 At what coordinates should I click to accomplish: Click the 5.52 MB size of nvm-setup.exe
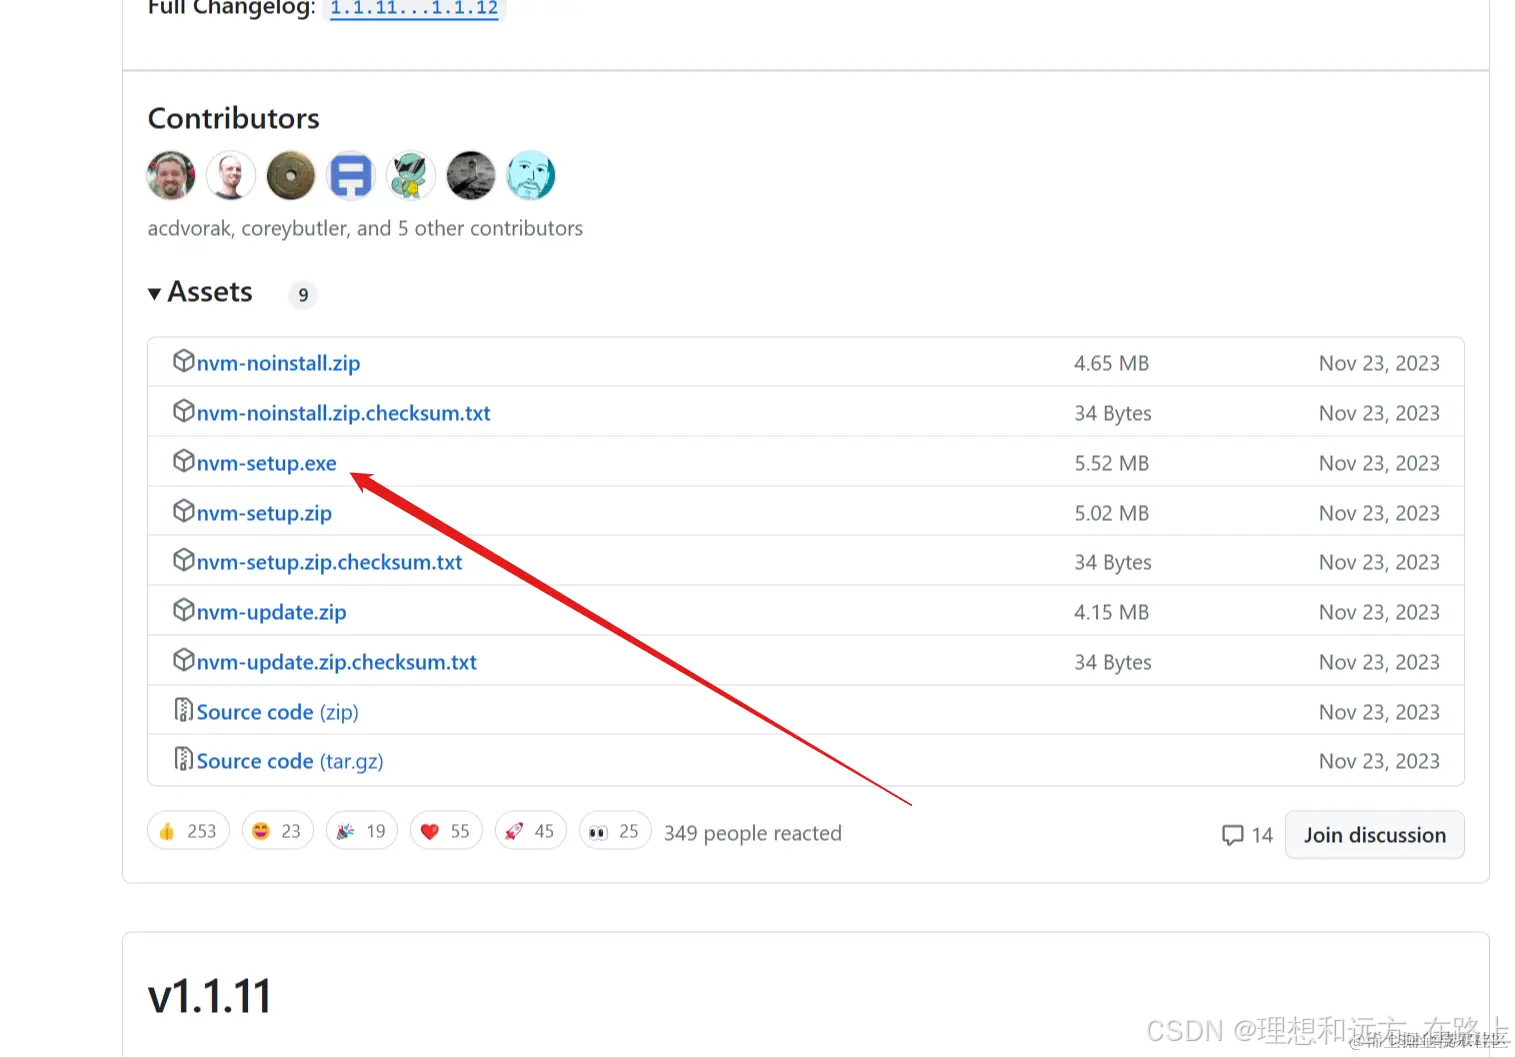tap(1112, 463)
